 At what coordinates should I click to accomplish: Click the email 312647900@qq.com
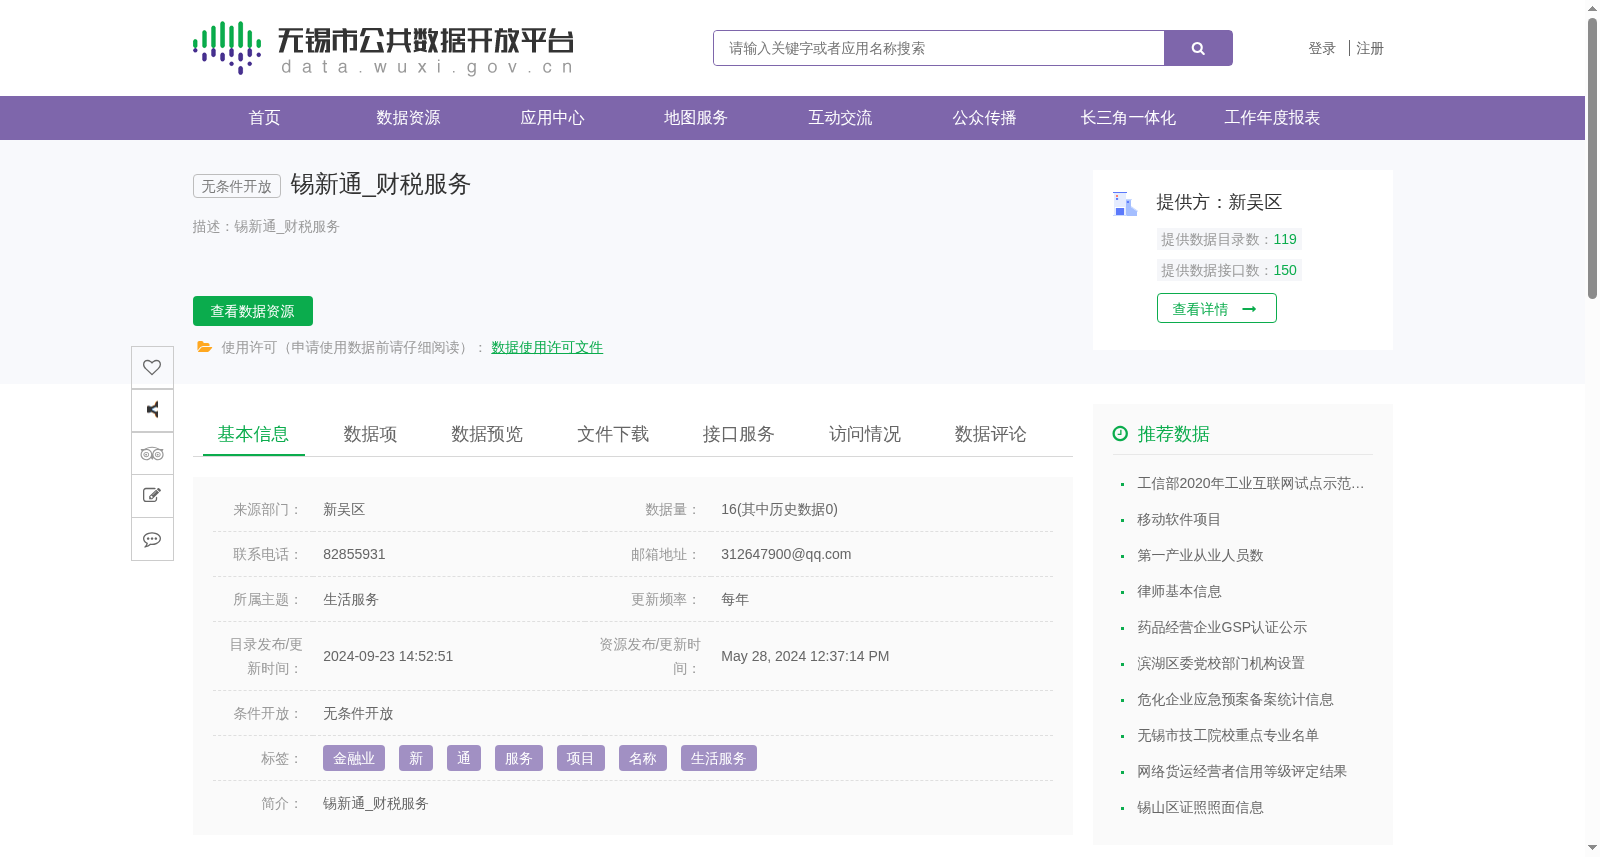(x=786, y=554)
